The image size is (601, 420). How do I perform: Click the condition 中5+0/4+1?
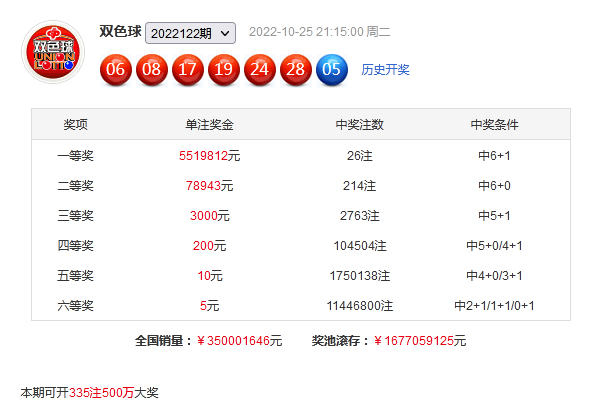494,246
